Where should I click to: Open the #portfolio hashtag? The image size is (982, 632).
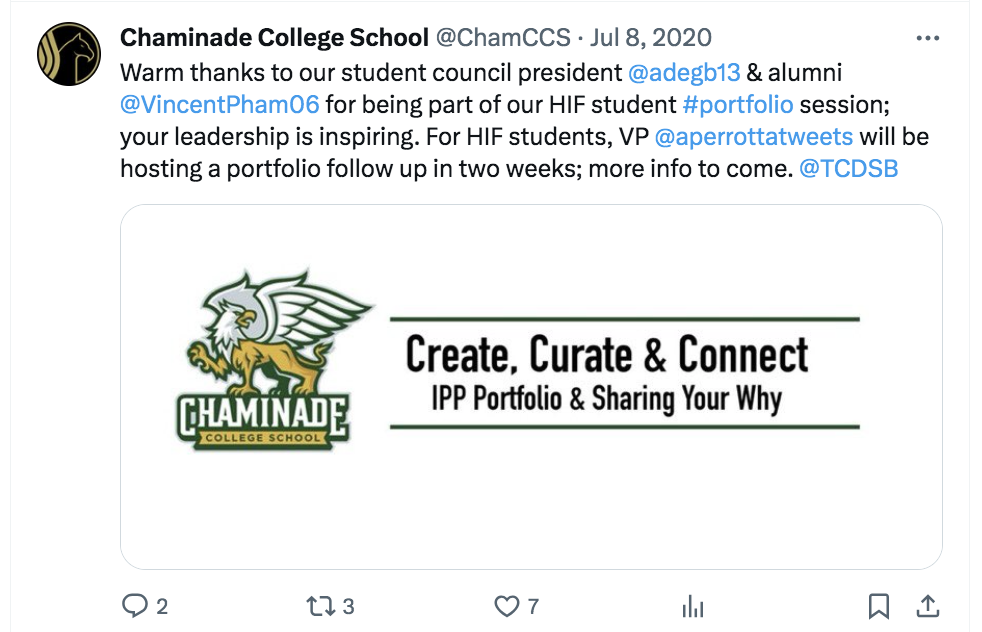[x=738, y=105]
